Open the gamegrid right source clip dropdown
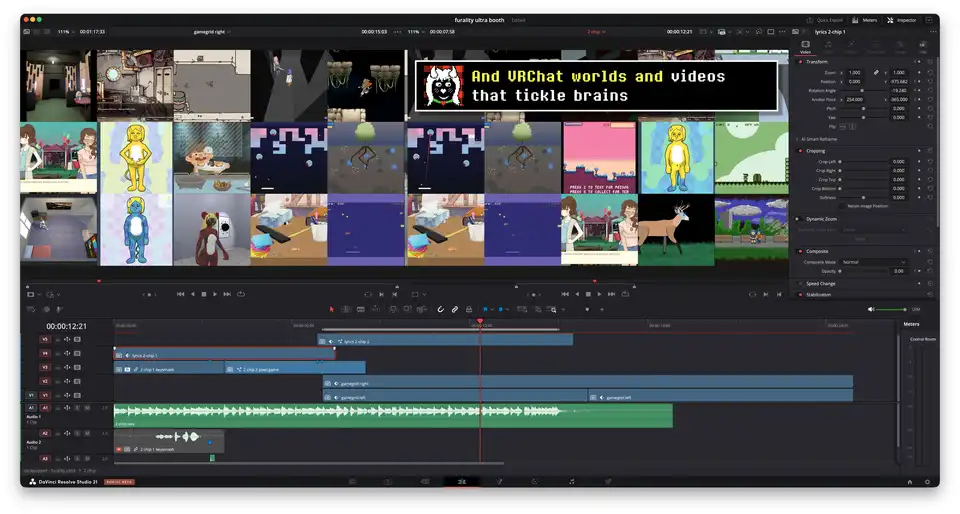 (212, 32)
